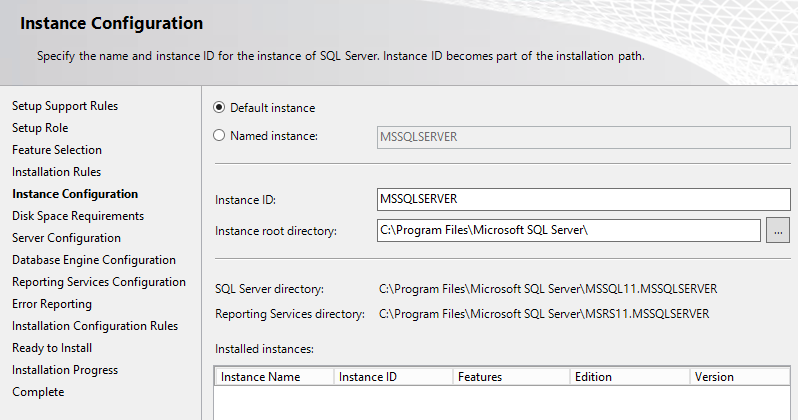Image resolution: width=798 pixels, height=420 pixels.
Task: Go to Disk Space Requirements step
Action: (x=78, y=216)
